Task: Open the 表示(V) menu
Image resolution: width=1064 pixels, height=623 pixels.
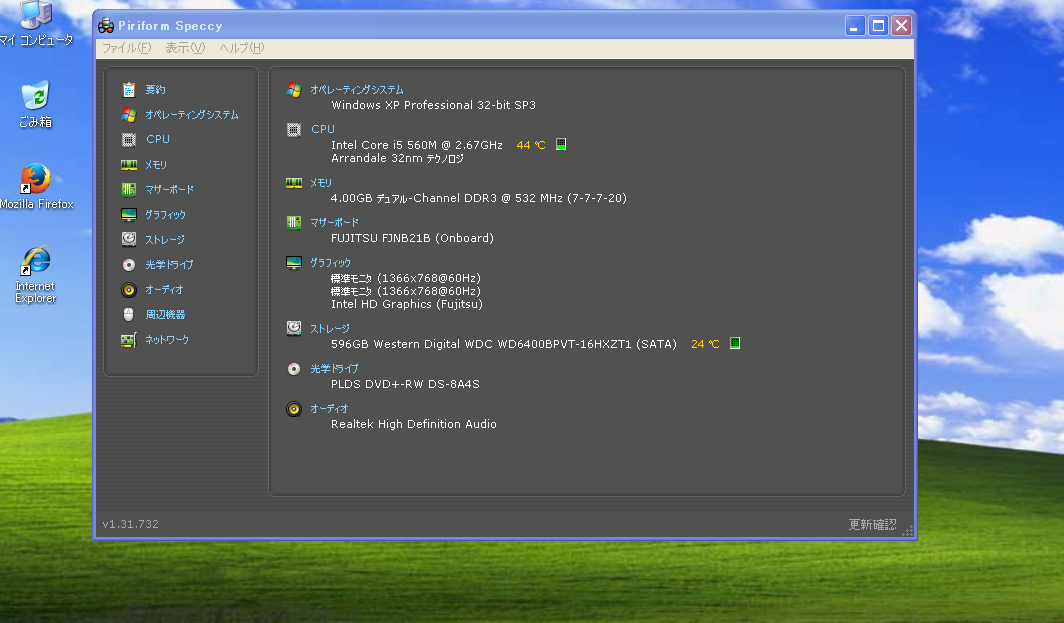Action: click(185, 48)
